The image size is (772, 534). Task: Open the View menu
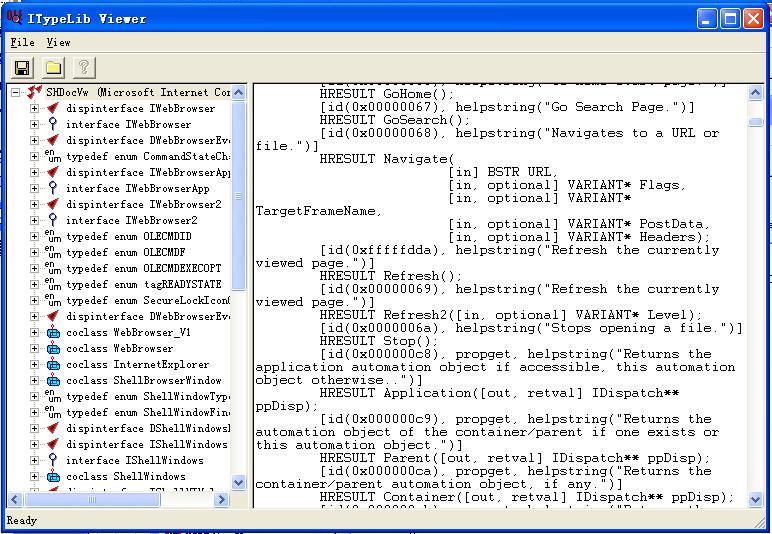pyautogui.click(x=59, y=42)
